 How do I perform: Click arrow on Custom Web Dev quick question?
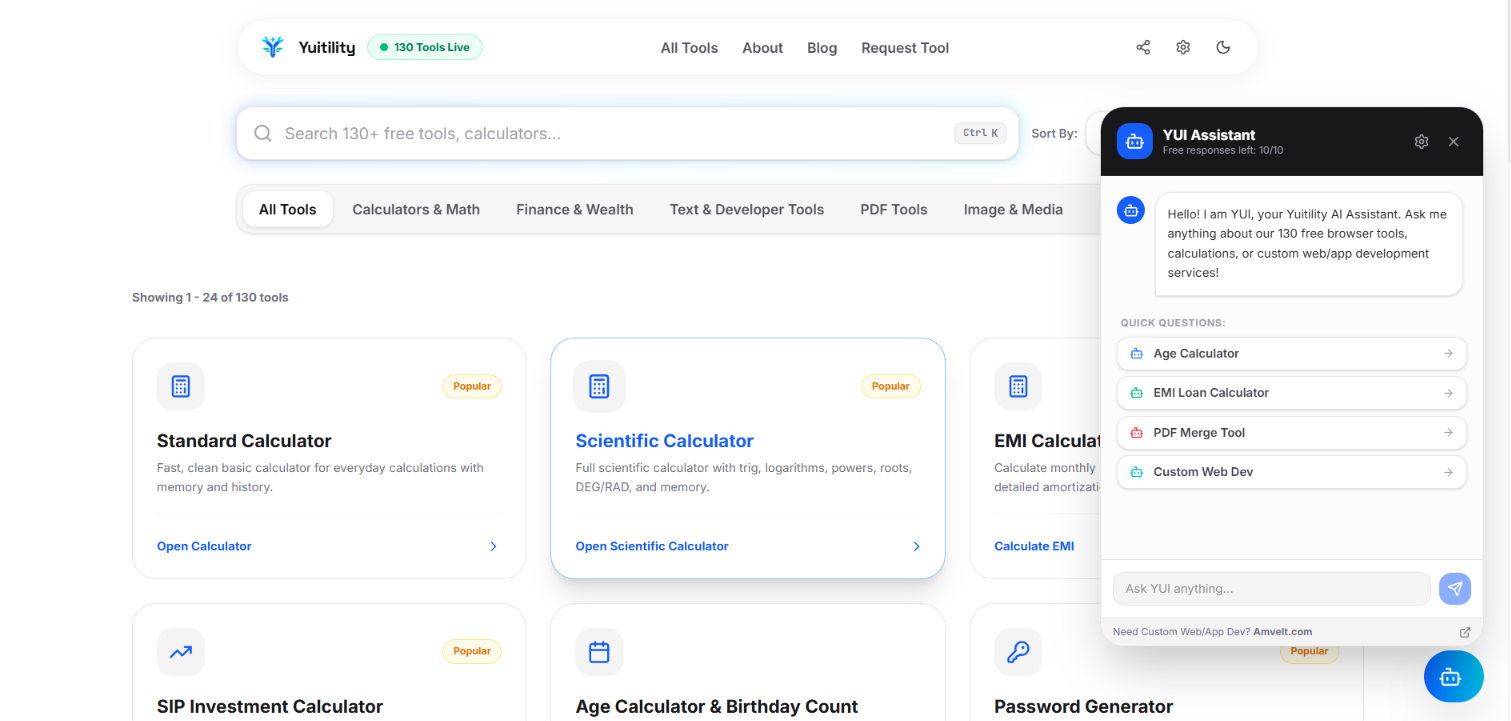[x=1448, y=472]
